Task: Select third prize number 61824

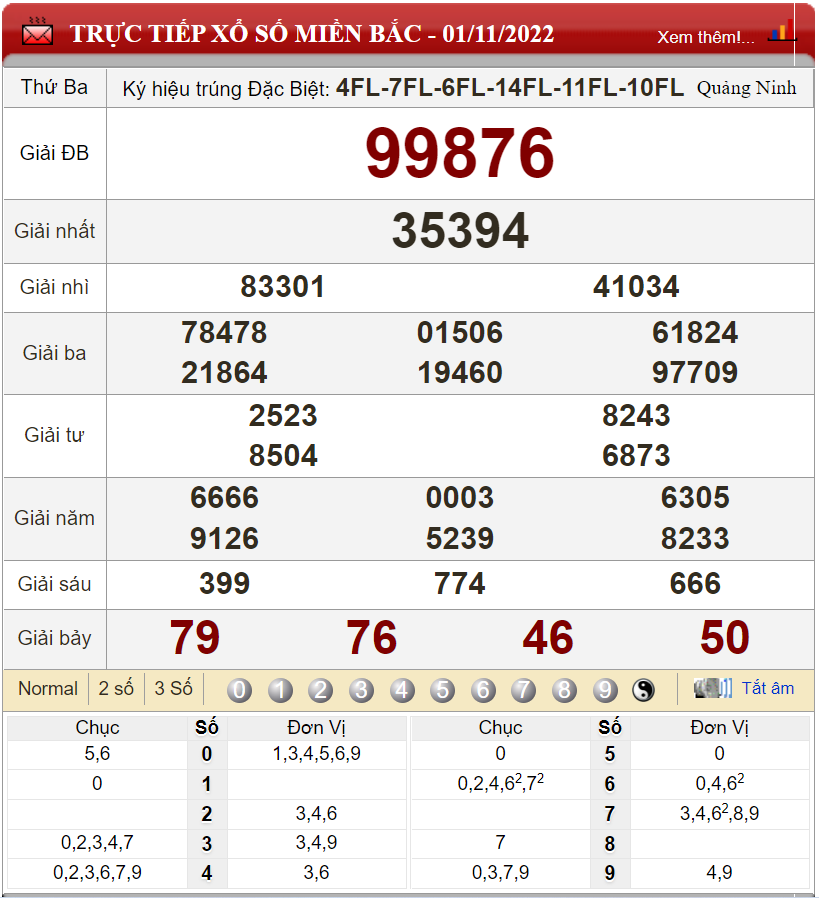Action: pos(695,333)
